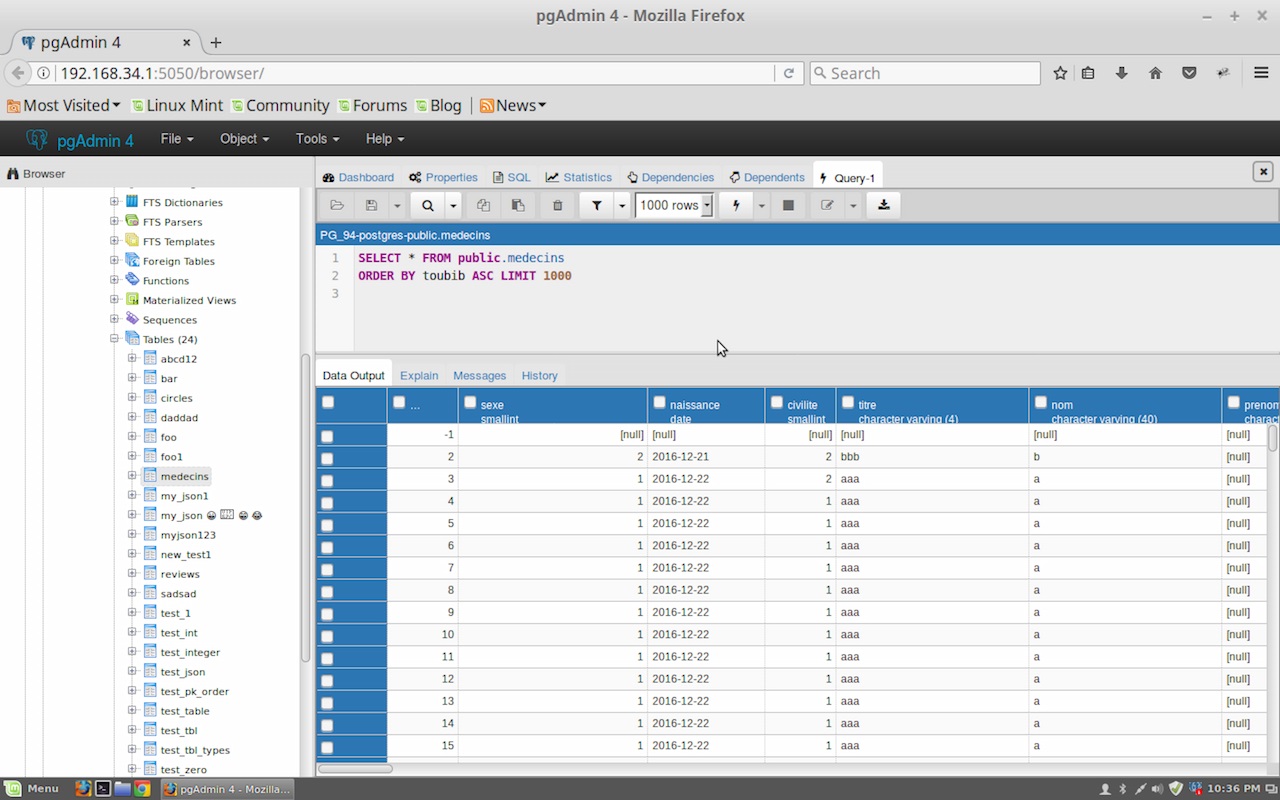Click the Download as CSV icon
This screenshot has height=800, width=1280.
coord(883,205)
